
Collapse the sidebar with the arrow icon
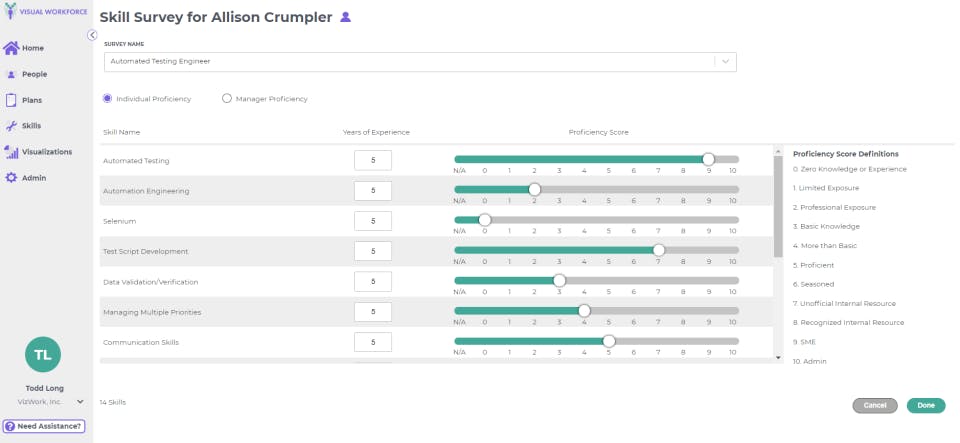[92, 35]
